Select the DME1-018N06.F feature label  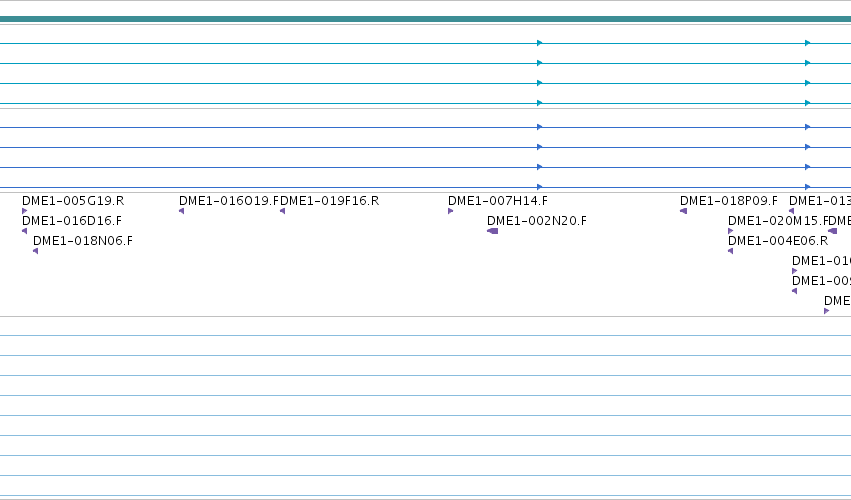83,241
